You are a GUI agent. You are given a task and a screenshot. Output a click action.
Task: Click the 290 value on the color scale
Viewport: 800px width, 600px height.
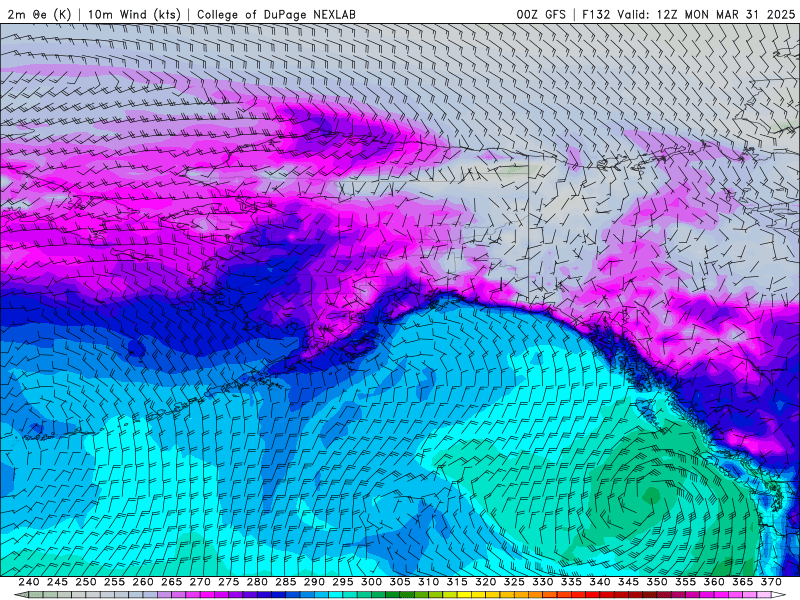click(x=314, y=582)
